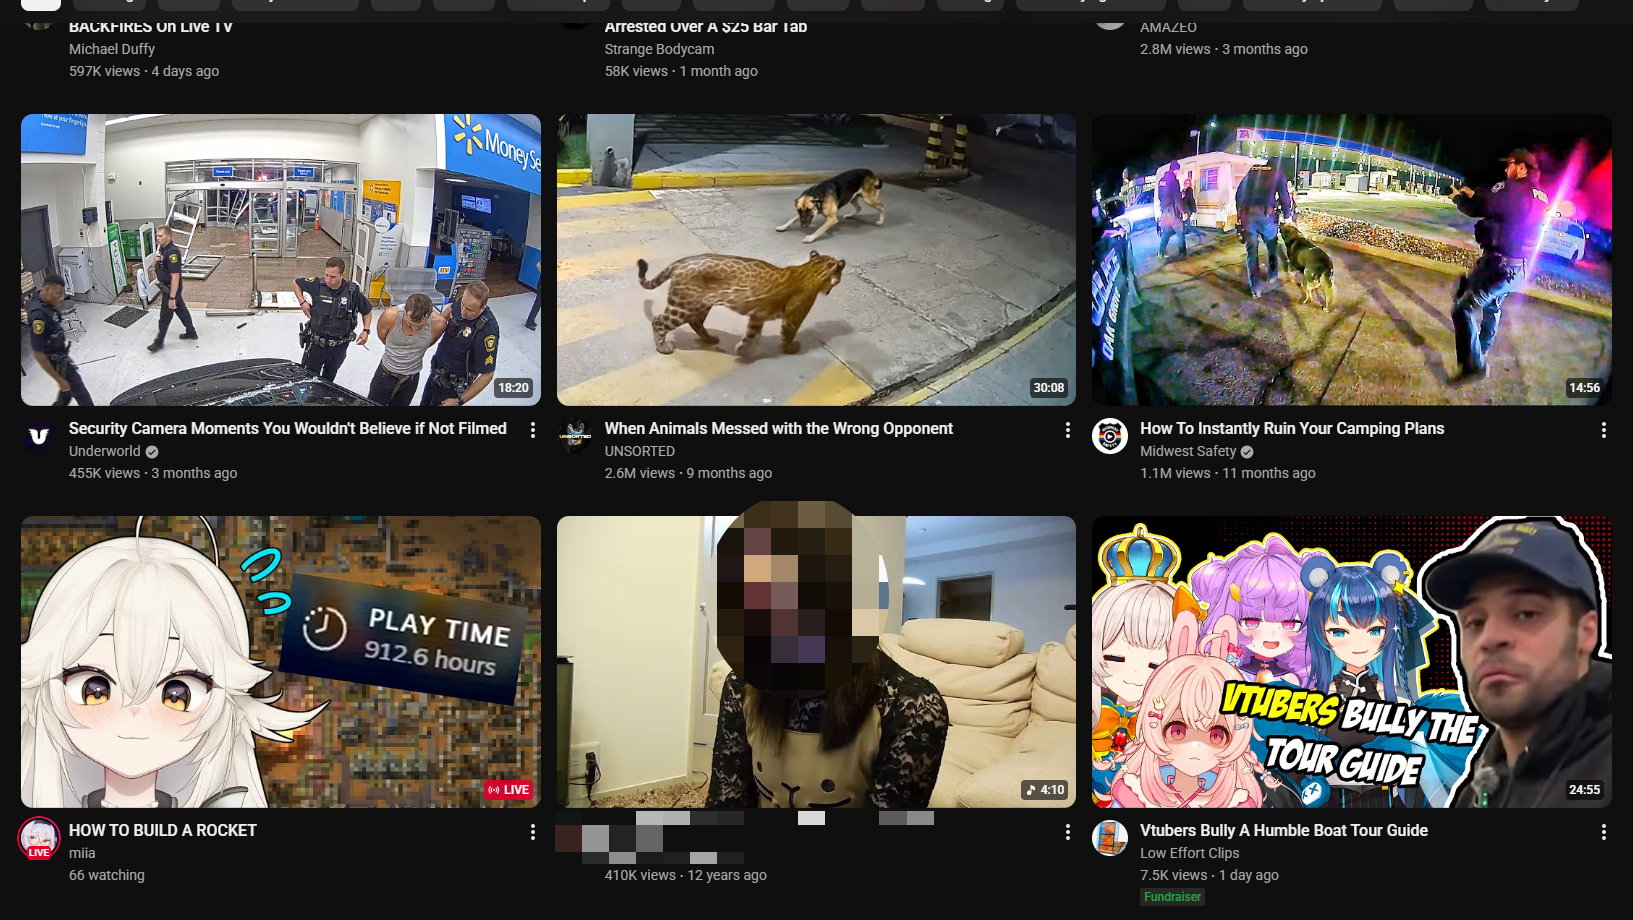Click '597K views · 4 days ago' text
Viewport: 1633px width, 920px height.
point(144,71)
